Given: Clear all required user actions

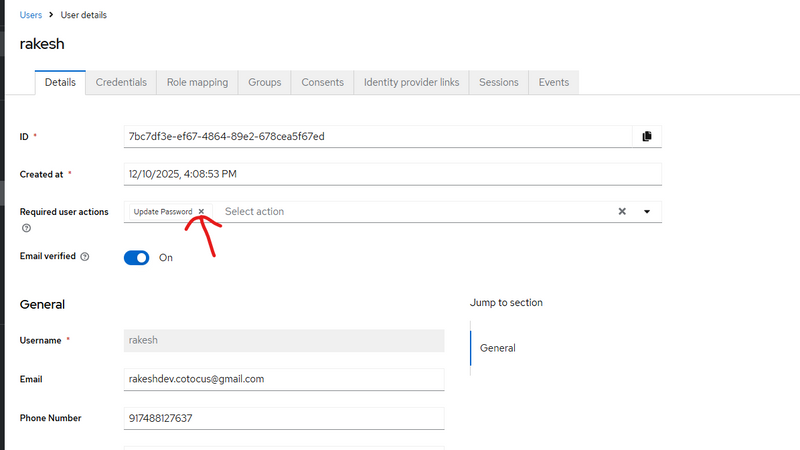Looking at the screenshot, I should [x=621, y=212].
